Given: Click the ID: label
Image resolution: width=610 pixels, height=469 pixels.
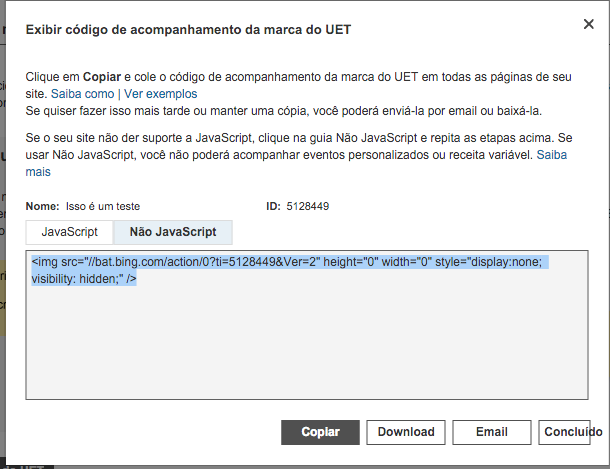Looking at the screenshot, I should 273,206.
